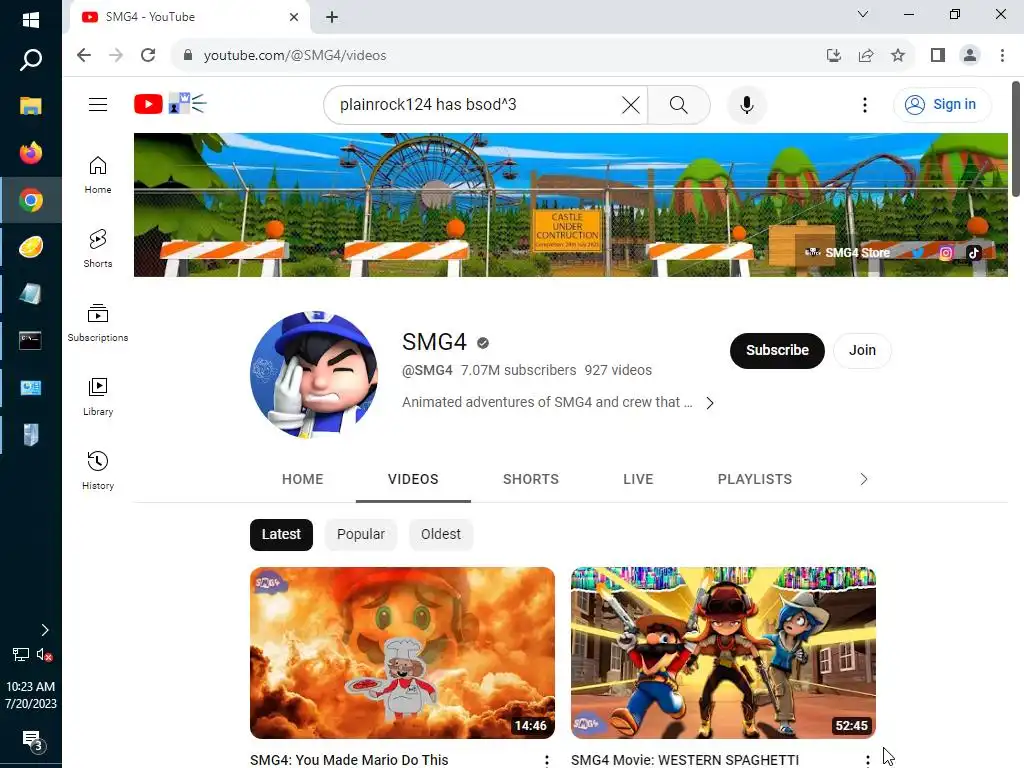Show more channel tabs chevron

click(x=863, y=479)
